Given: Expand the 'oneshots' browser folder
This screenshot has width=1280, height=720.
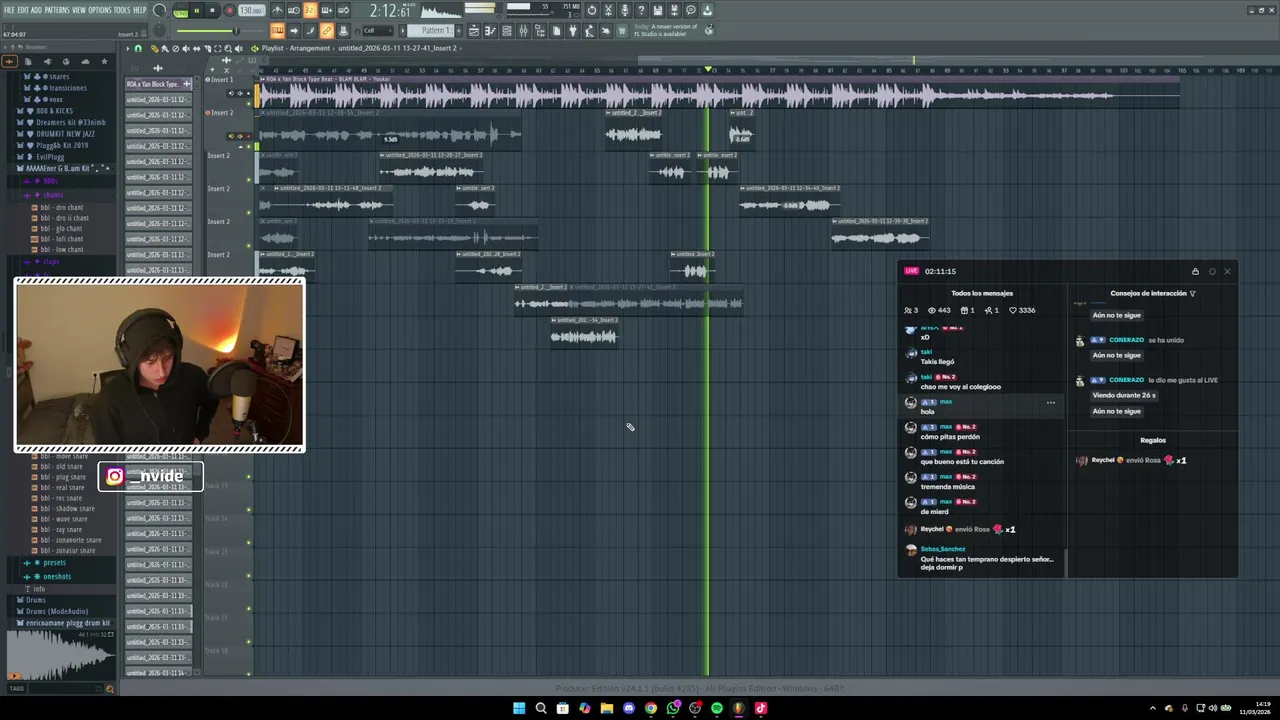Looking at the screenshot, I should 57,576.
